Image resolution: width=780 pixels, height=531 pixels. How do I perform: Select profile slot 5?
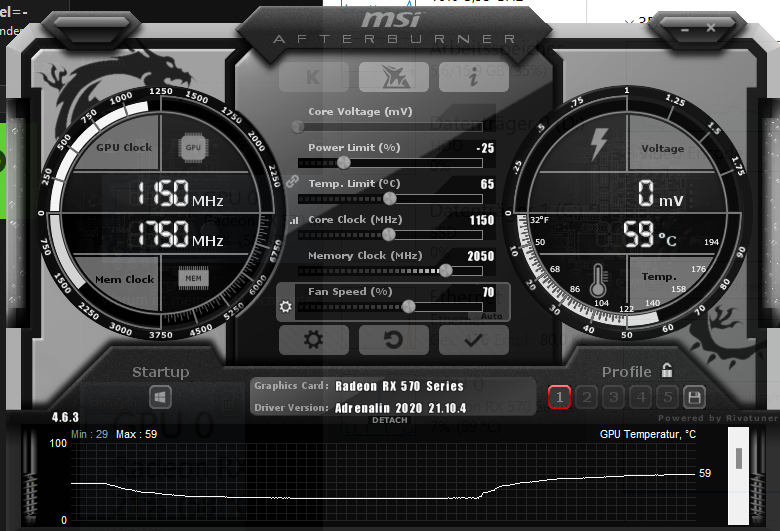(x=668, y=397)
